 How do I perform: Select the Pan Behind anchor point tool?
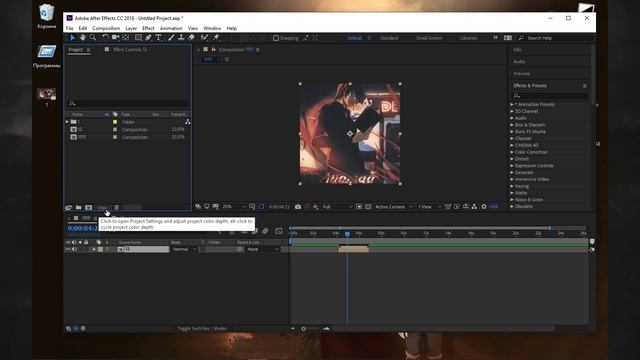pos(126,38)
